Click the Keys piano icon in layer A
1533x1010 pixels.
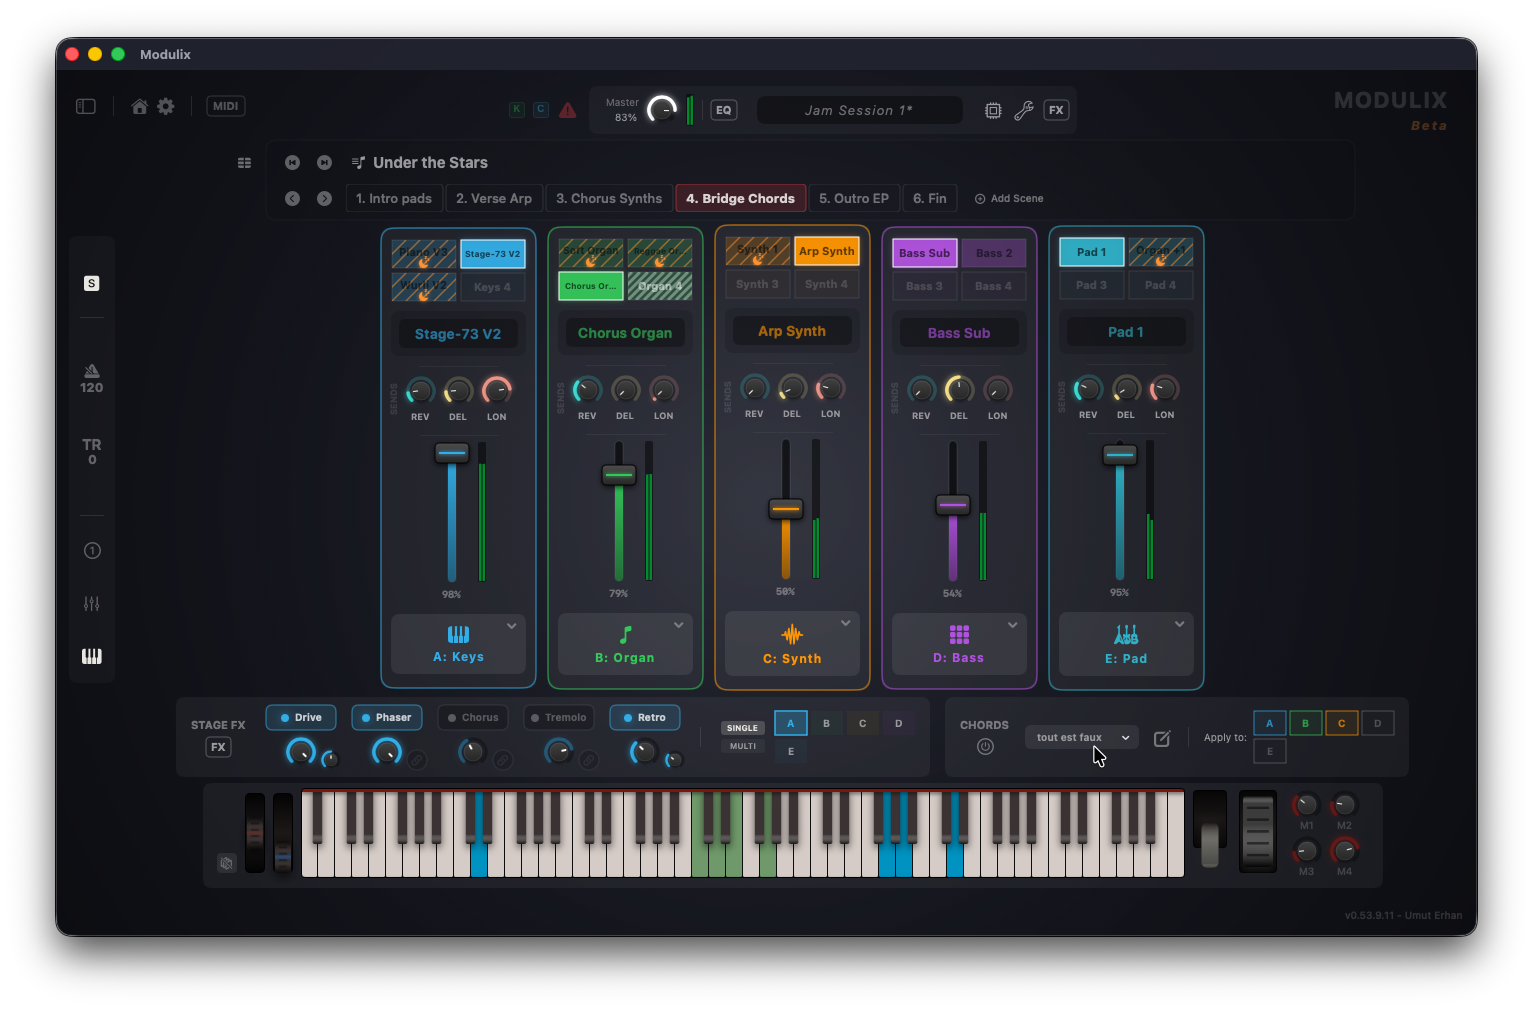(458, 634)
